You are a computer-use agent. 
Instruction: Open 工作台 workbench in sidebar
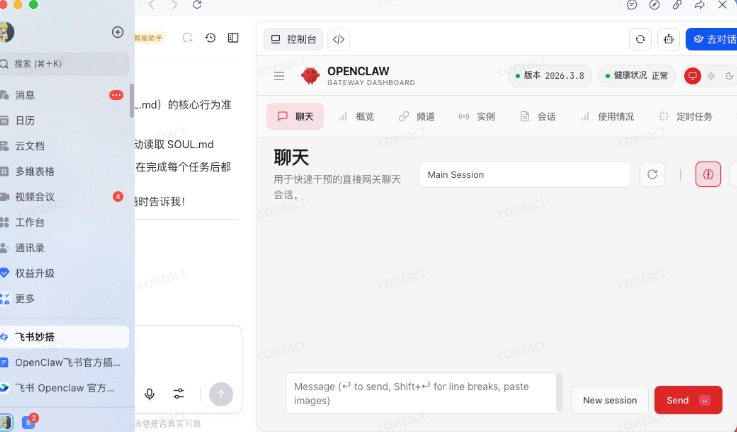point(64,222)
